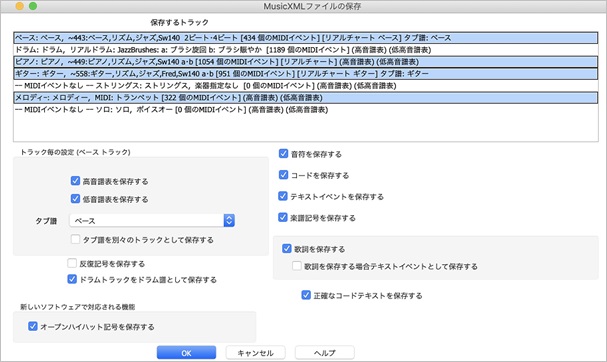Open help with ヘルプ button
This screenshot has height=362, width=607.
coord(325,353)
